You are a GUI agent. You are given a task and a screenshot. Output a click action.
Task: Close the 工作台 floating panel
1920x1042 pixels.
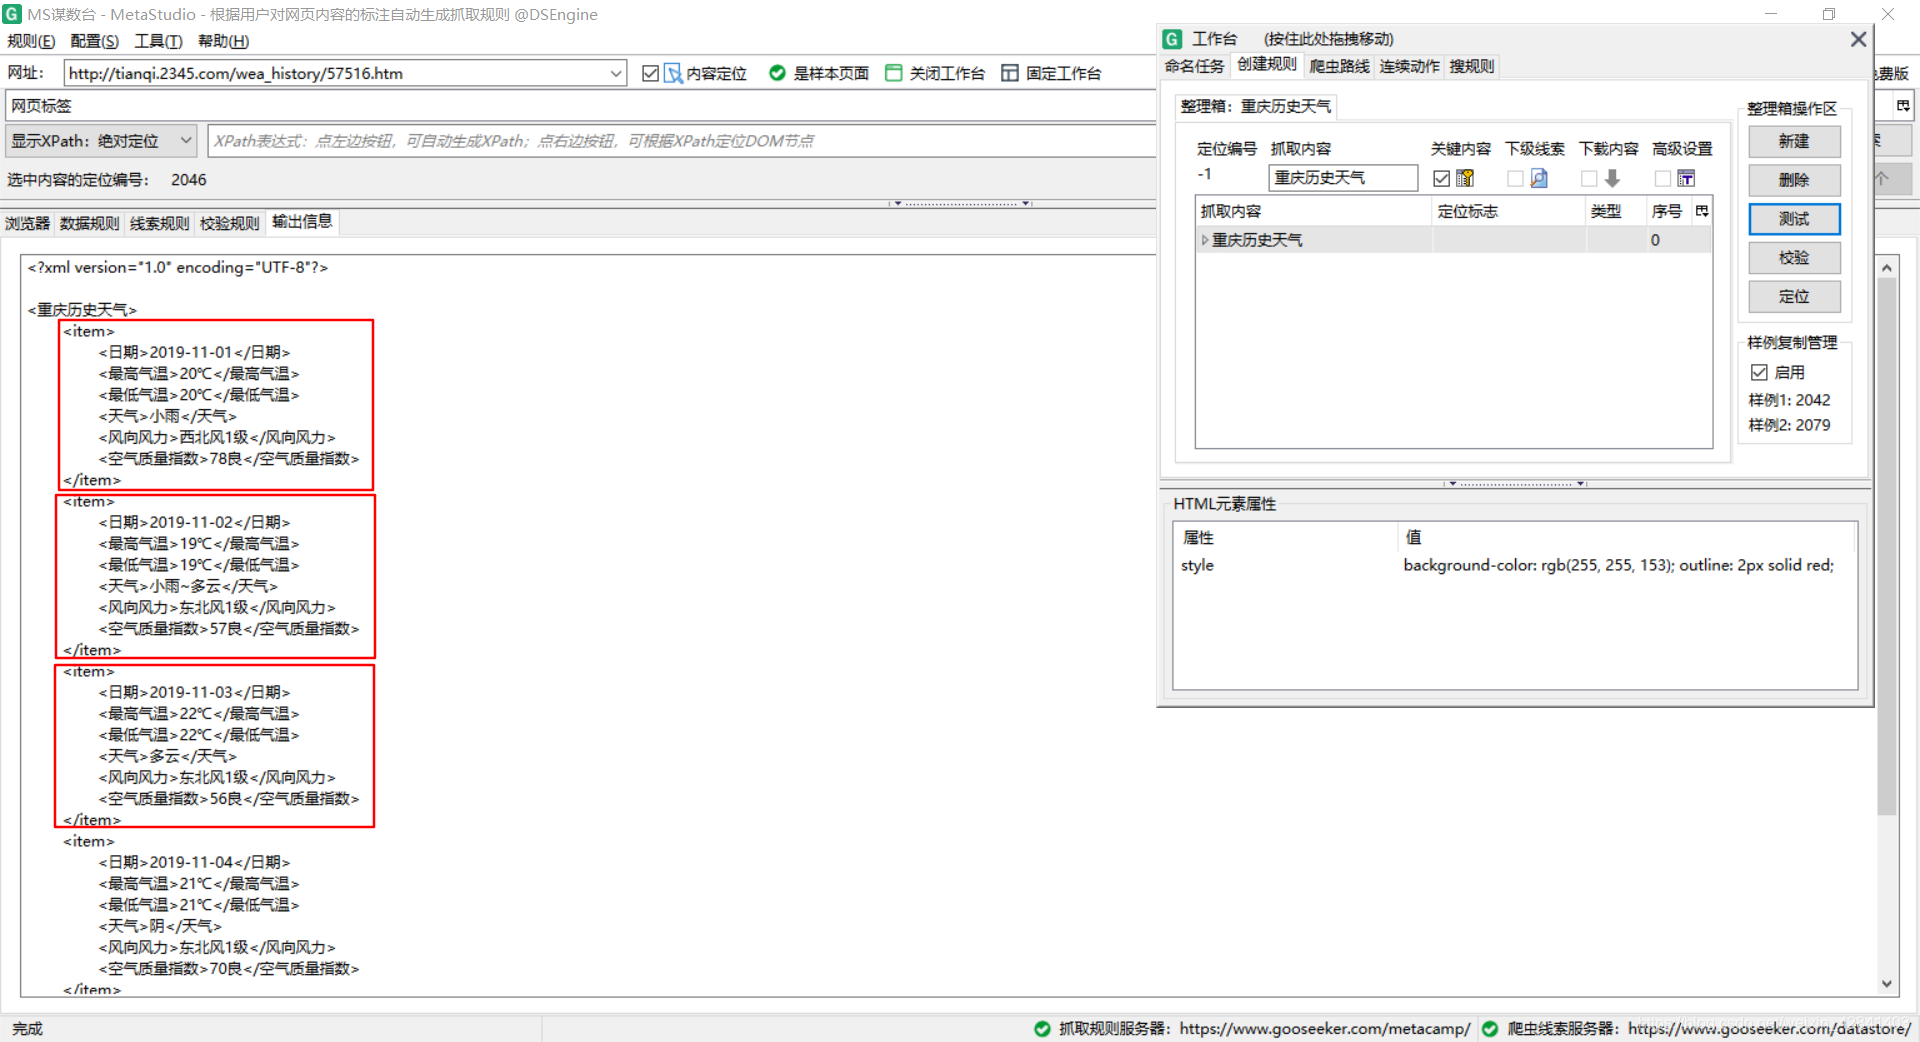1858,39
